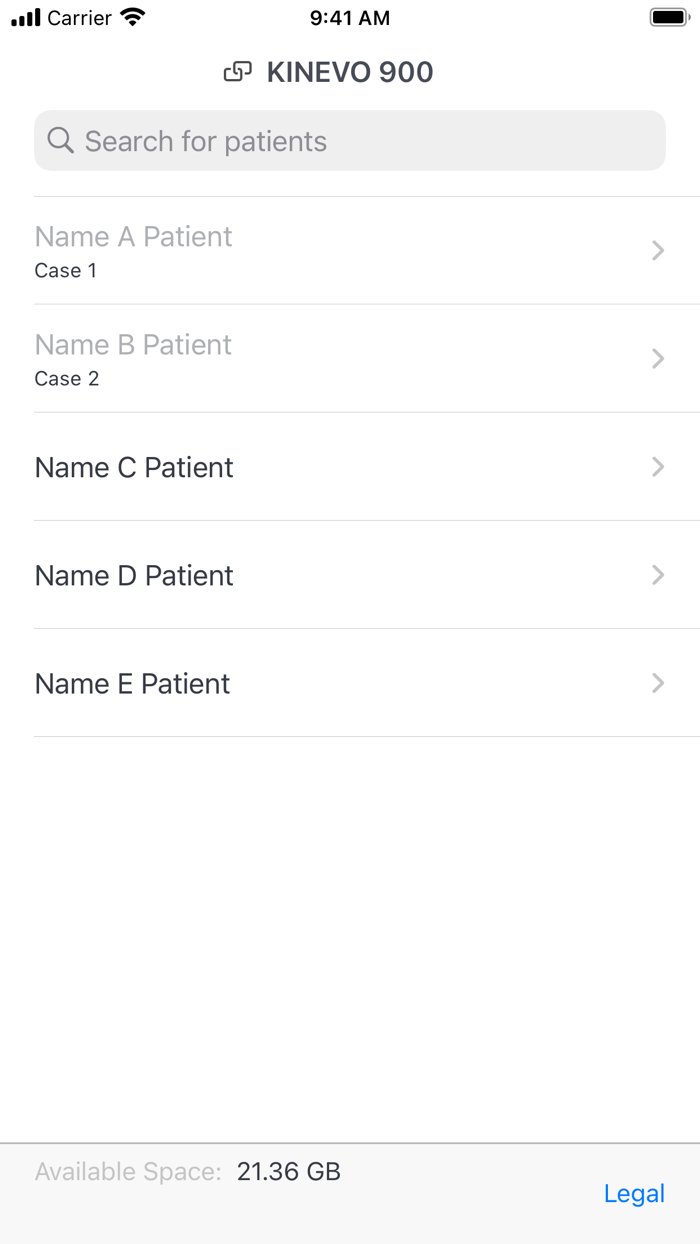
Task: Select the Name A Patient entry
Action: (x=133, y=237)
